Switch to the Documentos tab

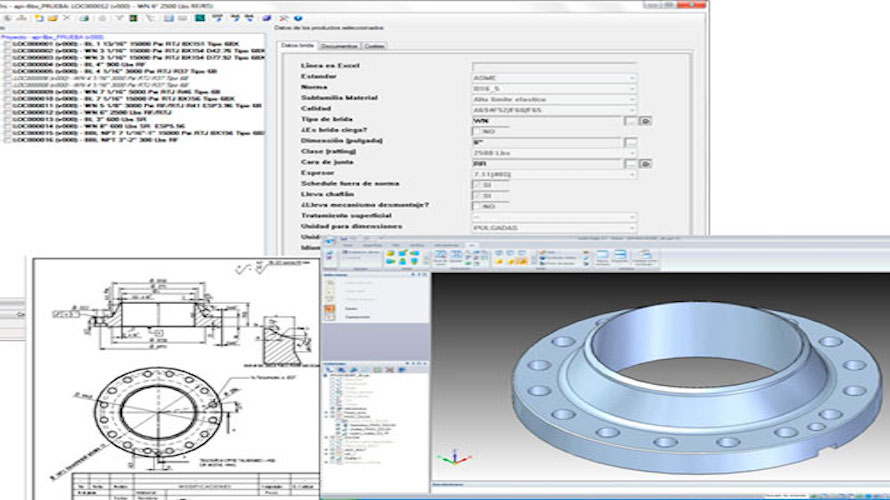[x=341, y=46]
